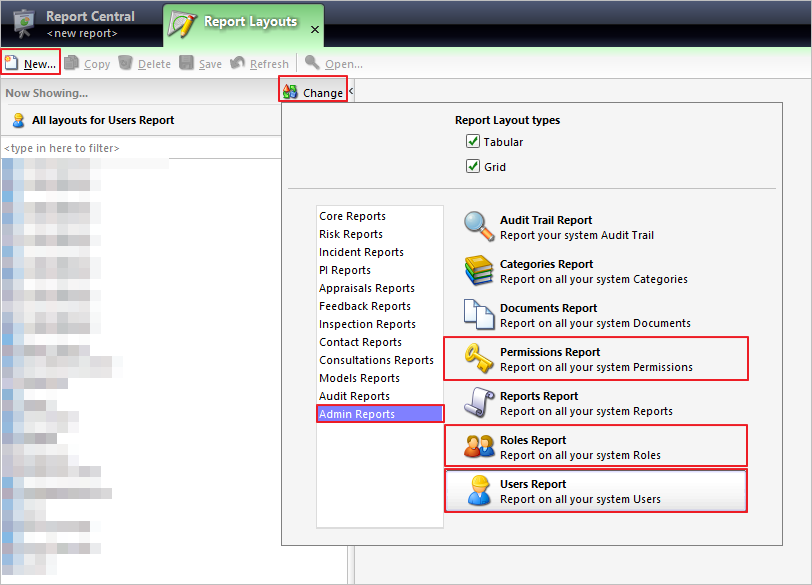Click the Open magnifier icon
The height and width of the screenshot is (585, 812).
(x=312, y=63)
